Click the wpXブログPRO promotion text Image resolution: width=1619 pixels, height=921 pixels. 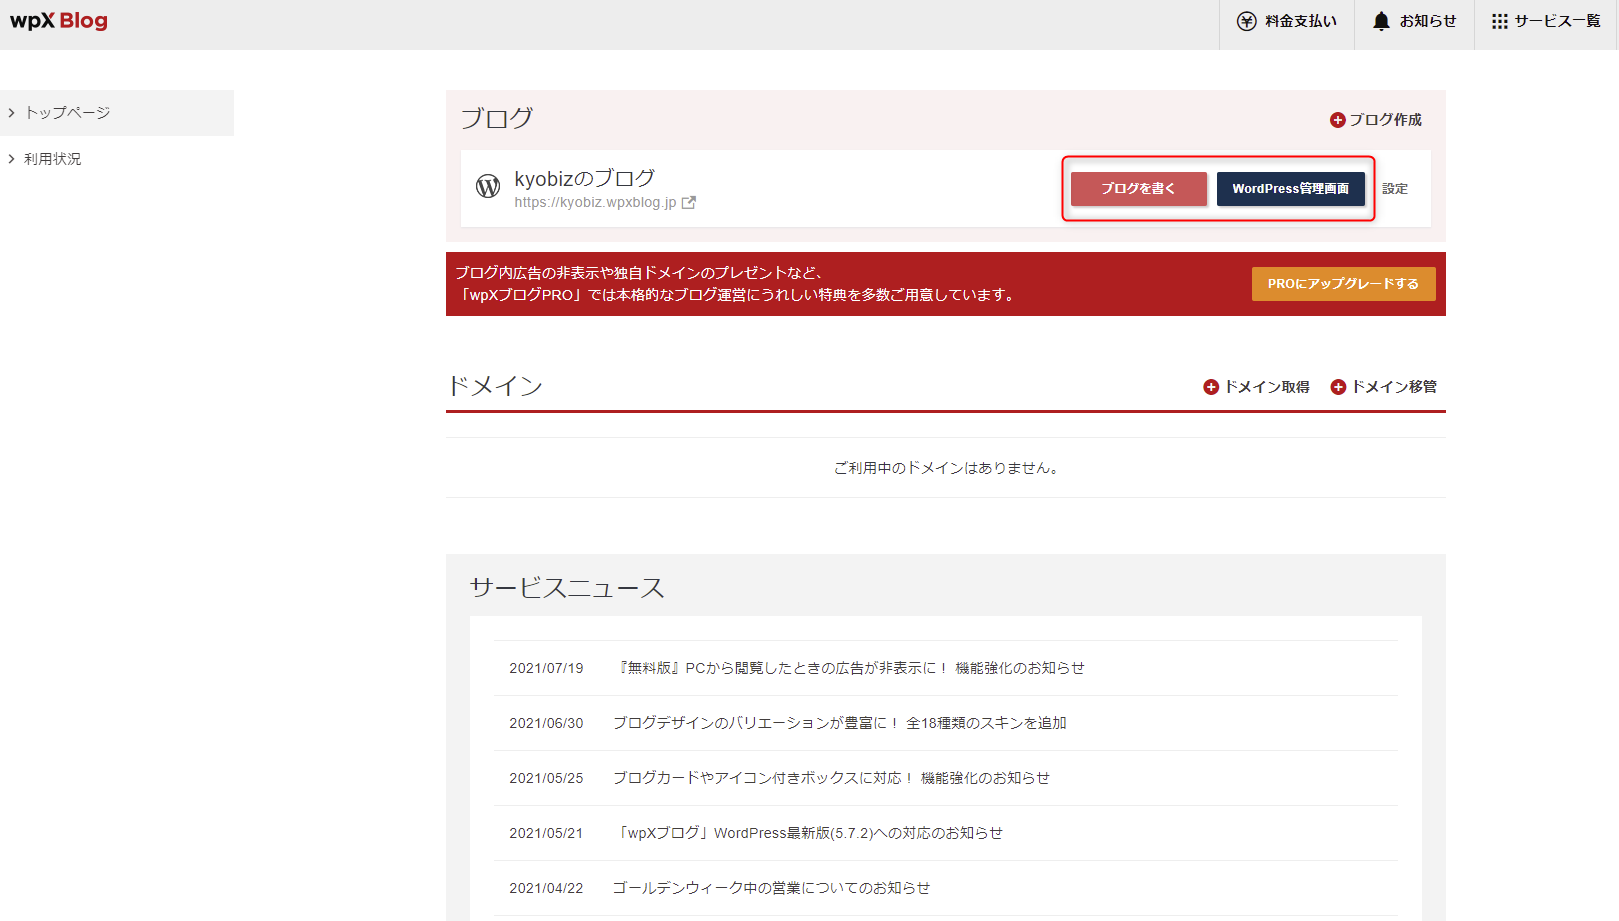pos(738,284)
